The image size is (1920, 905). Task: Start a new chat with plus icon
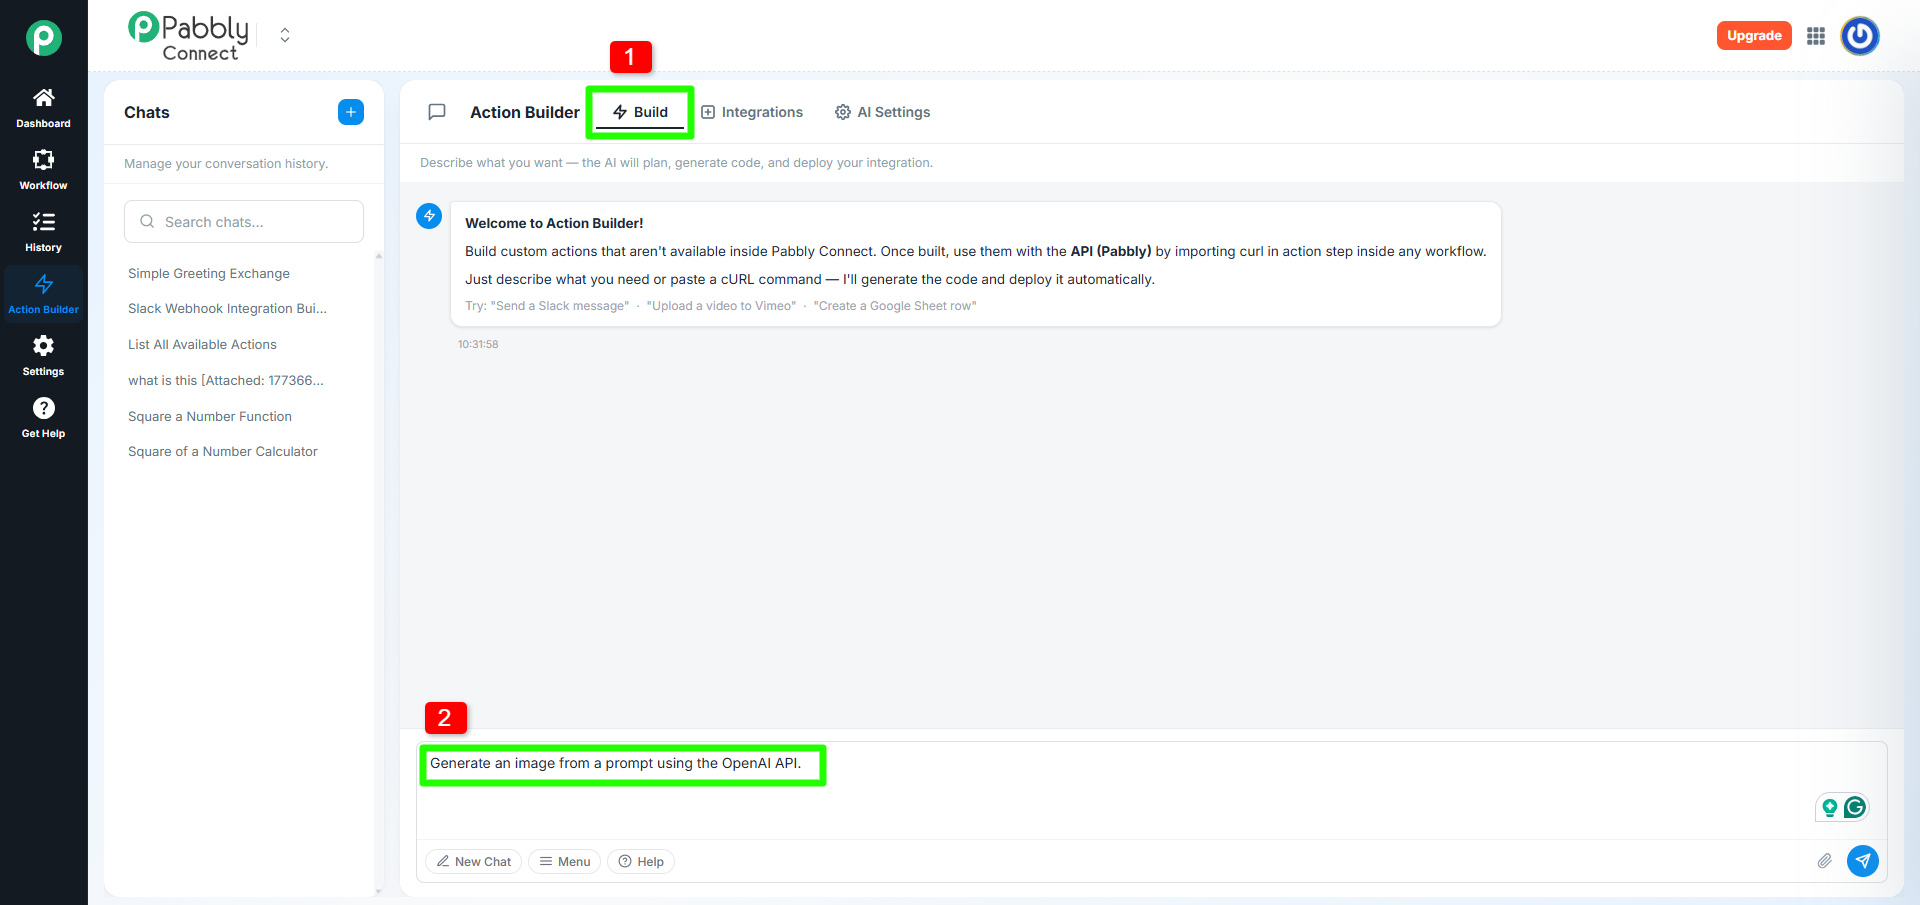point(350,112)
